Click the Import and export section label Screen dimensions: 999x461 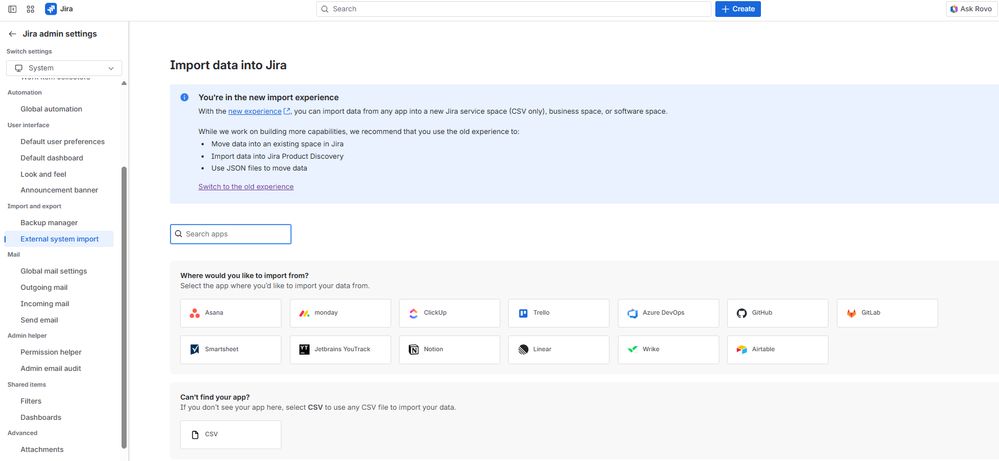click(x=34, y=206)
